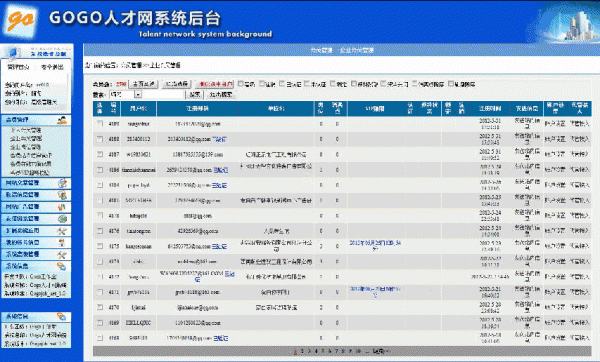Image resolution: width=600 pixels, height=362 pixels.
Task: Open the enterprise member management tab in the top bar
Action: point(357,50)
